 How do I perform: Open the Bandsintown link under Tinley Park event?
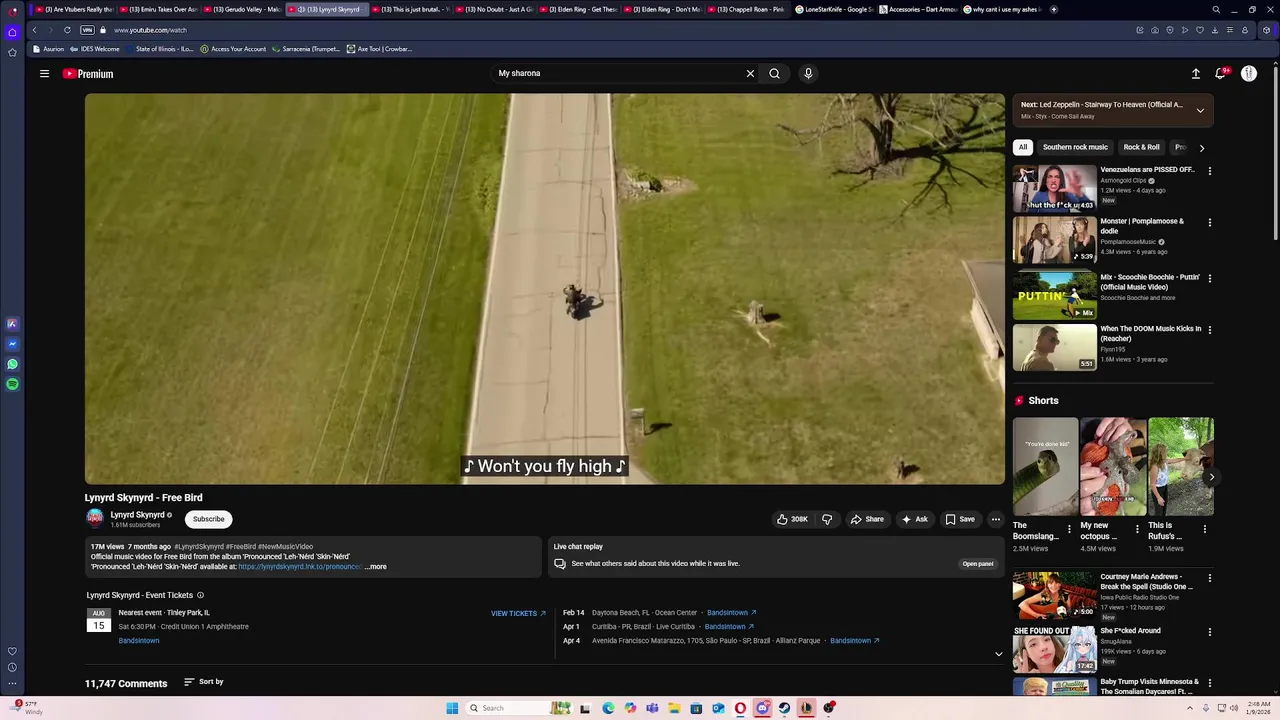(139, 640)
